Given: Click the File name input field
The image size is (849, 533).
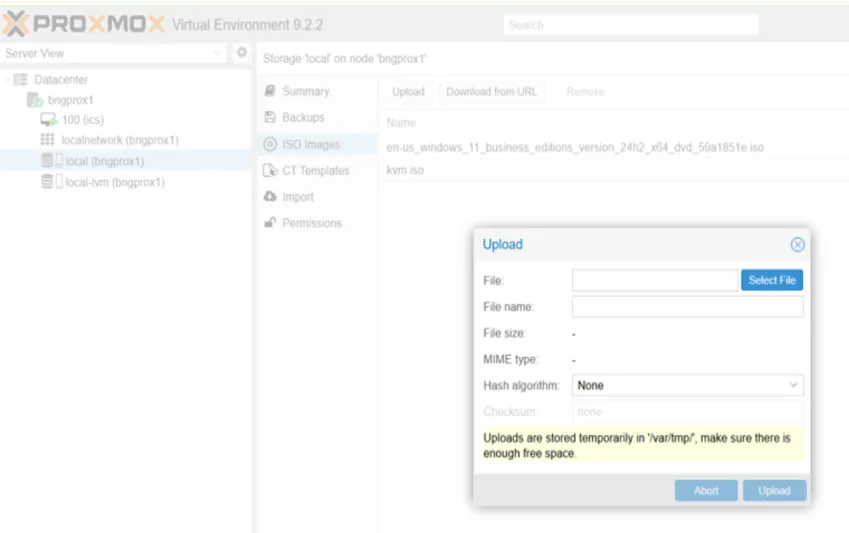Looking at the screenshot, I should [688, 307].
